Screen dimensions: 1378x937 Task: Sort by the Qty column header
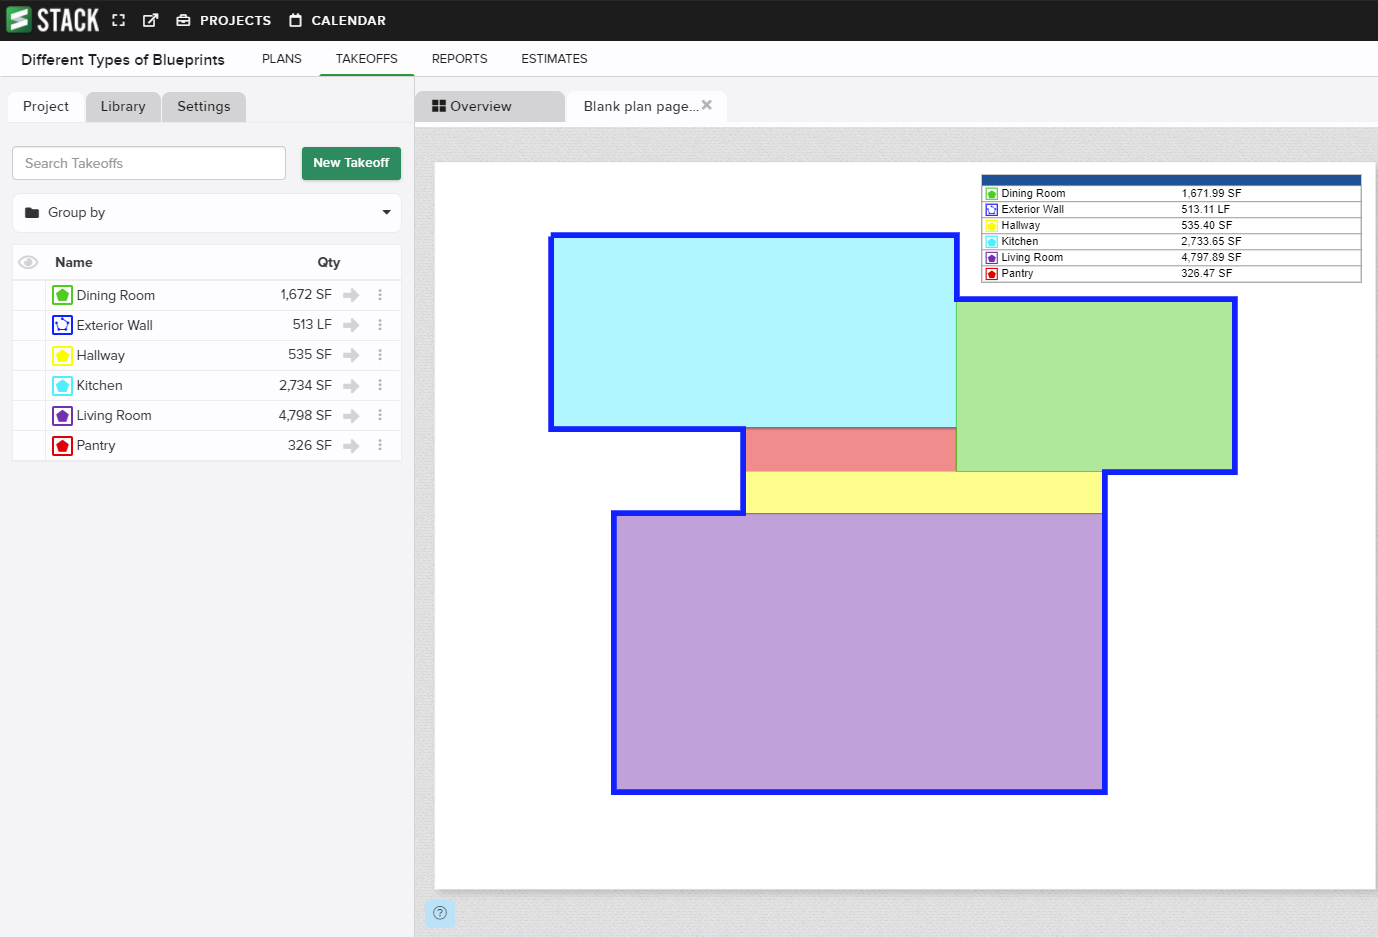pos(329,262)
